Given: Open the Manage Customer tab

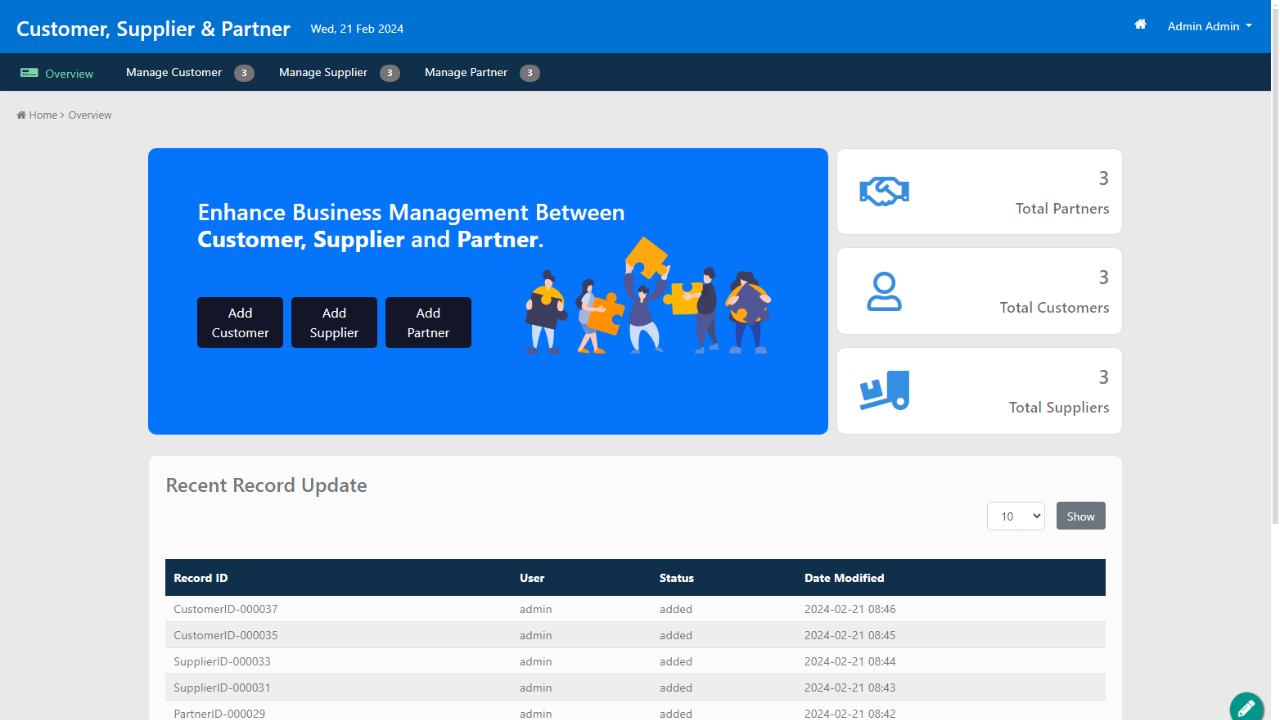Looking at the screenshot, I should point(174,73).
